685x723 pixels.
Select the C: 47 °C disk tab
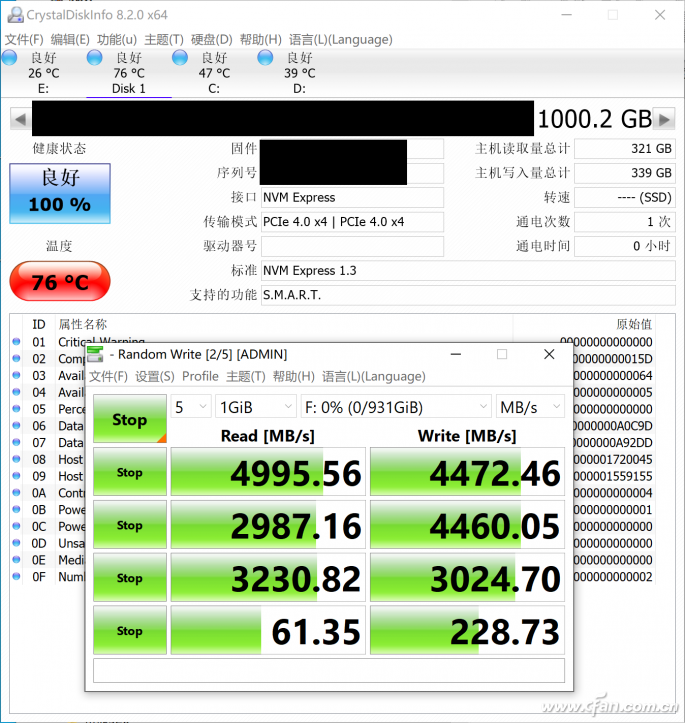coord(214,73)
